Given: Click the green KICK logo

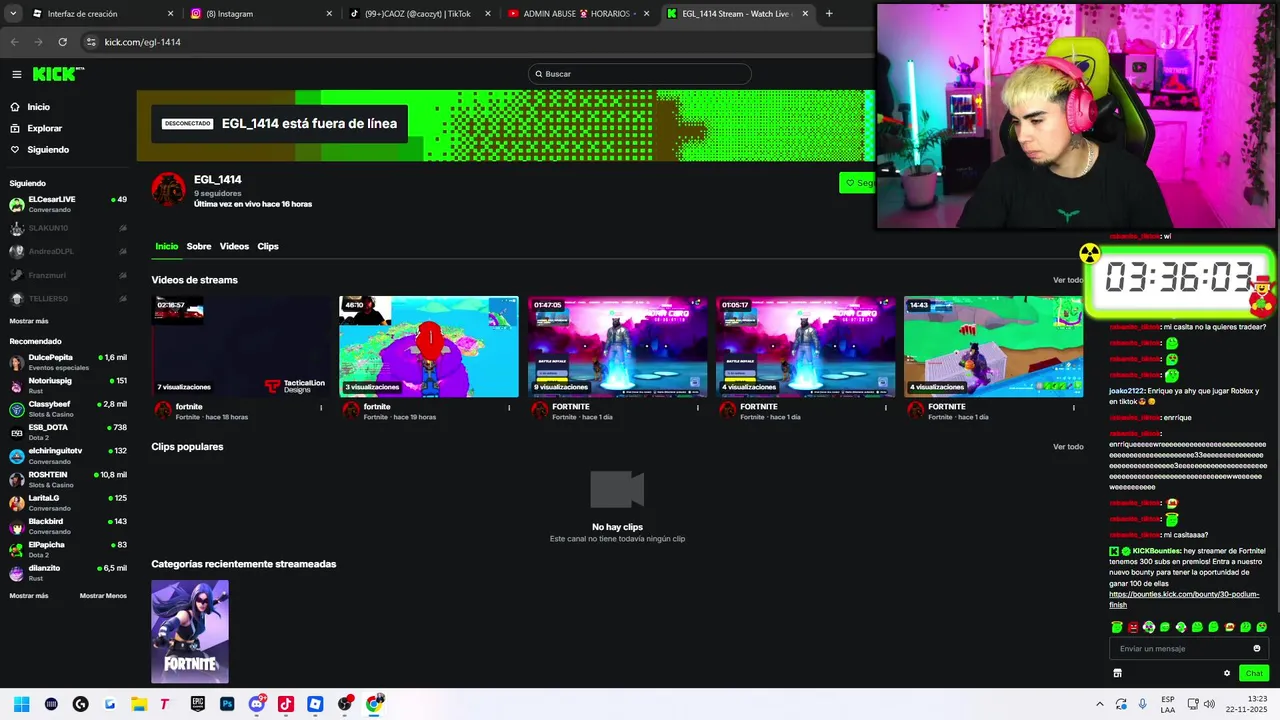Looking at the screenshot, I should tap(58, 74).
